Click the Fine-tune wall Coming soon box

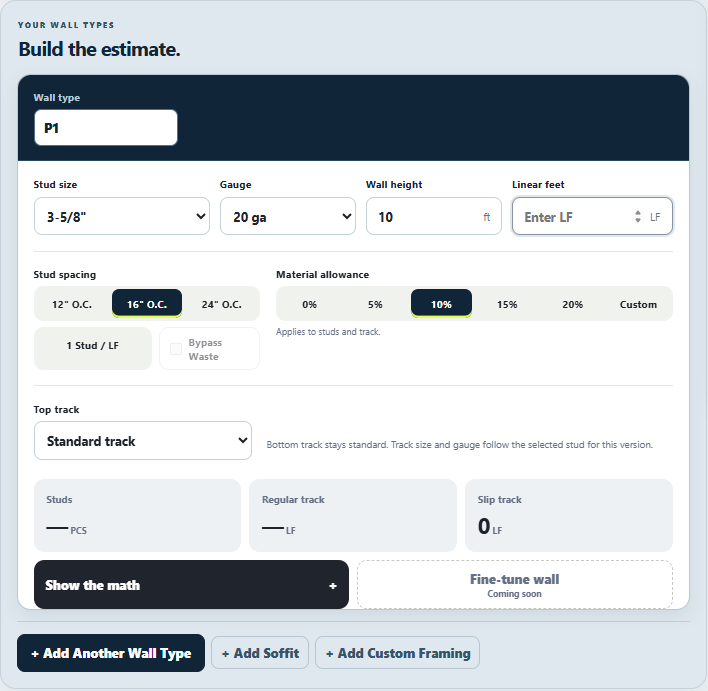515,585
